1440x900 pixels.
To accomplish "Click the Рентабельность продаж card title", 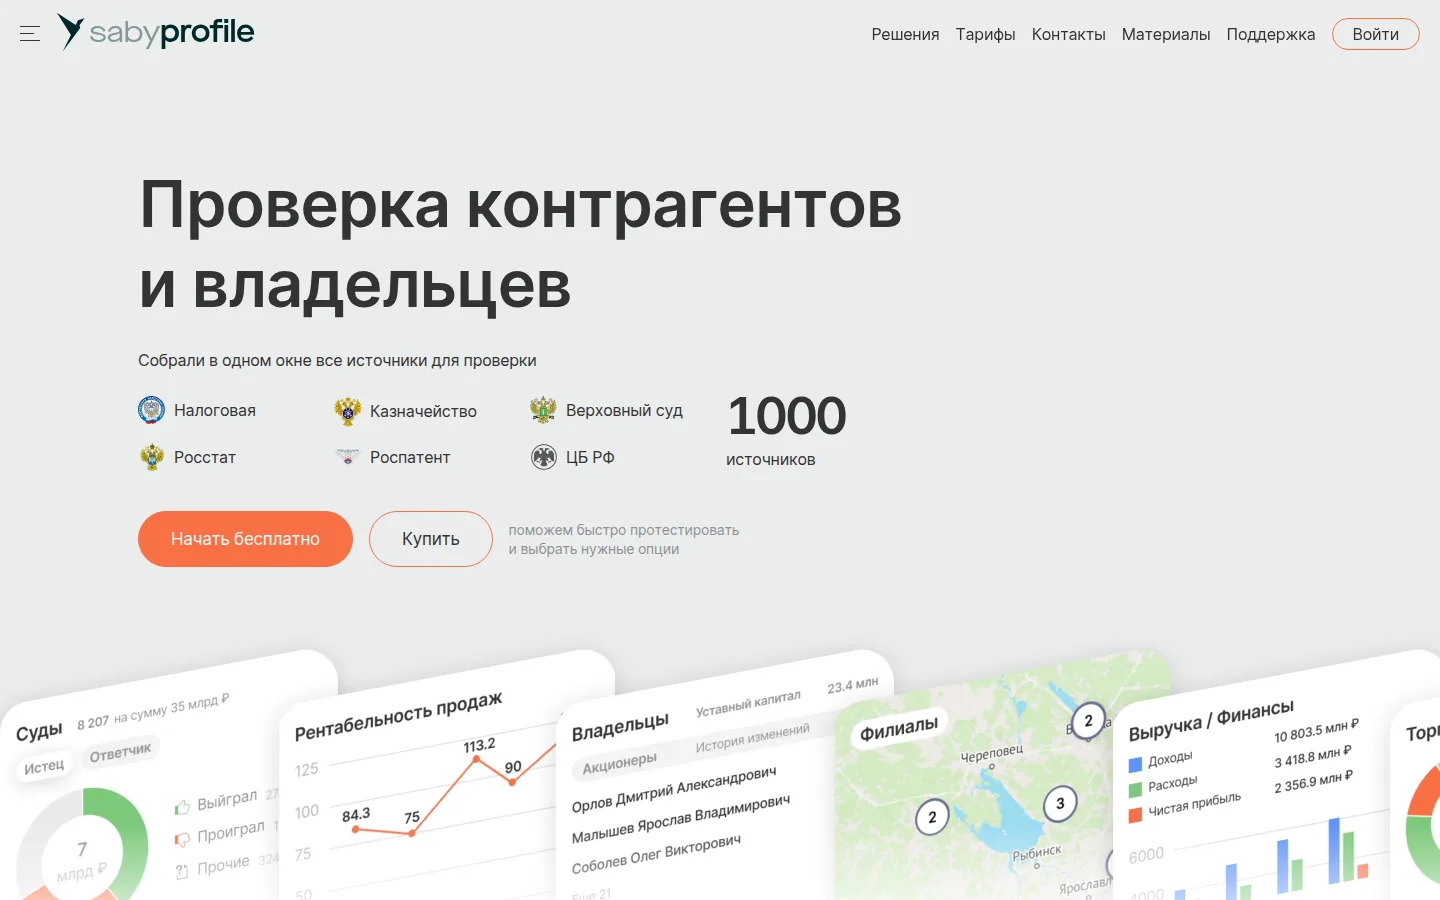I will click(399, 716).
